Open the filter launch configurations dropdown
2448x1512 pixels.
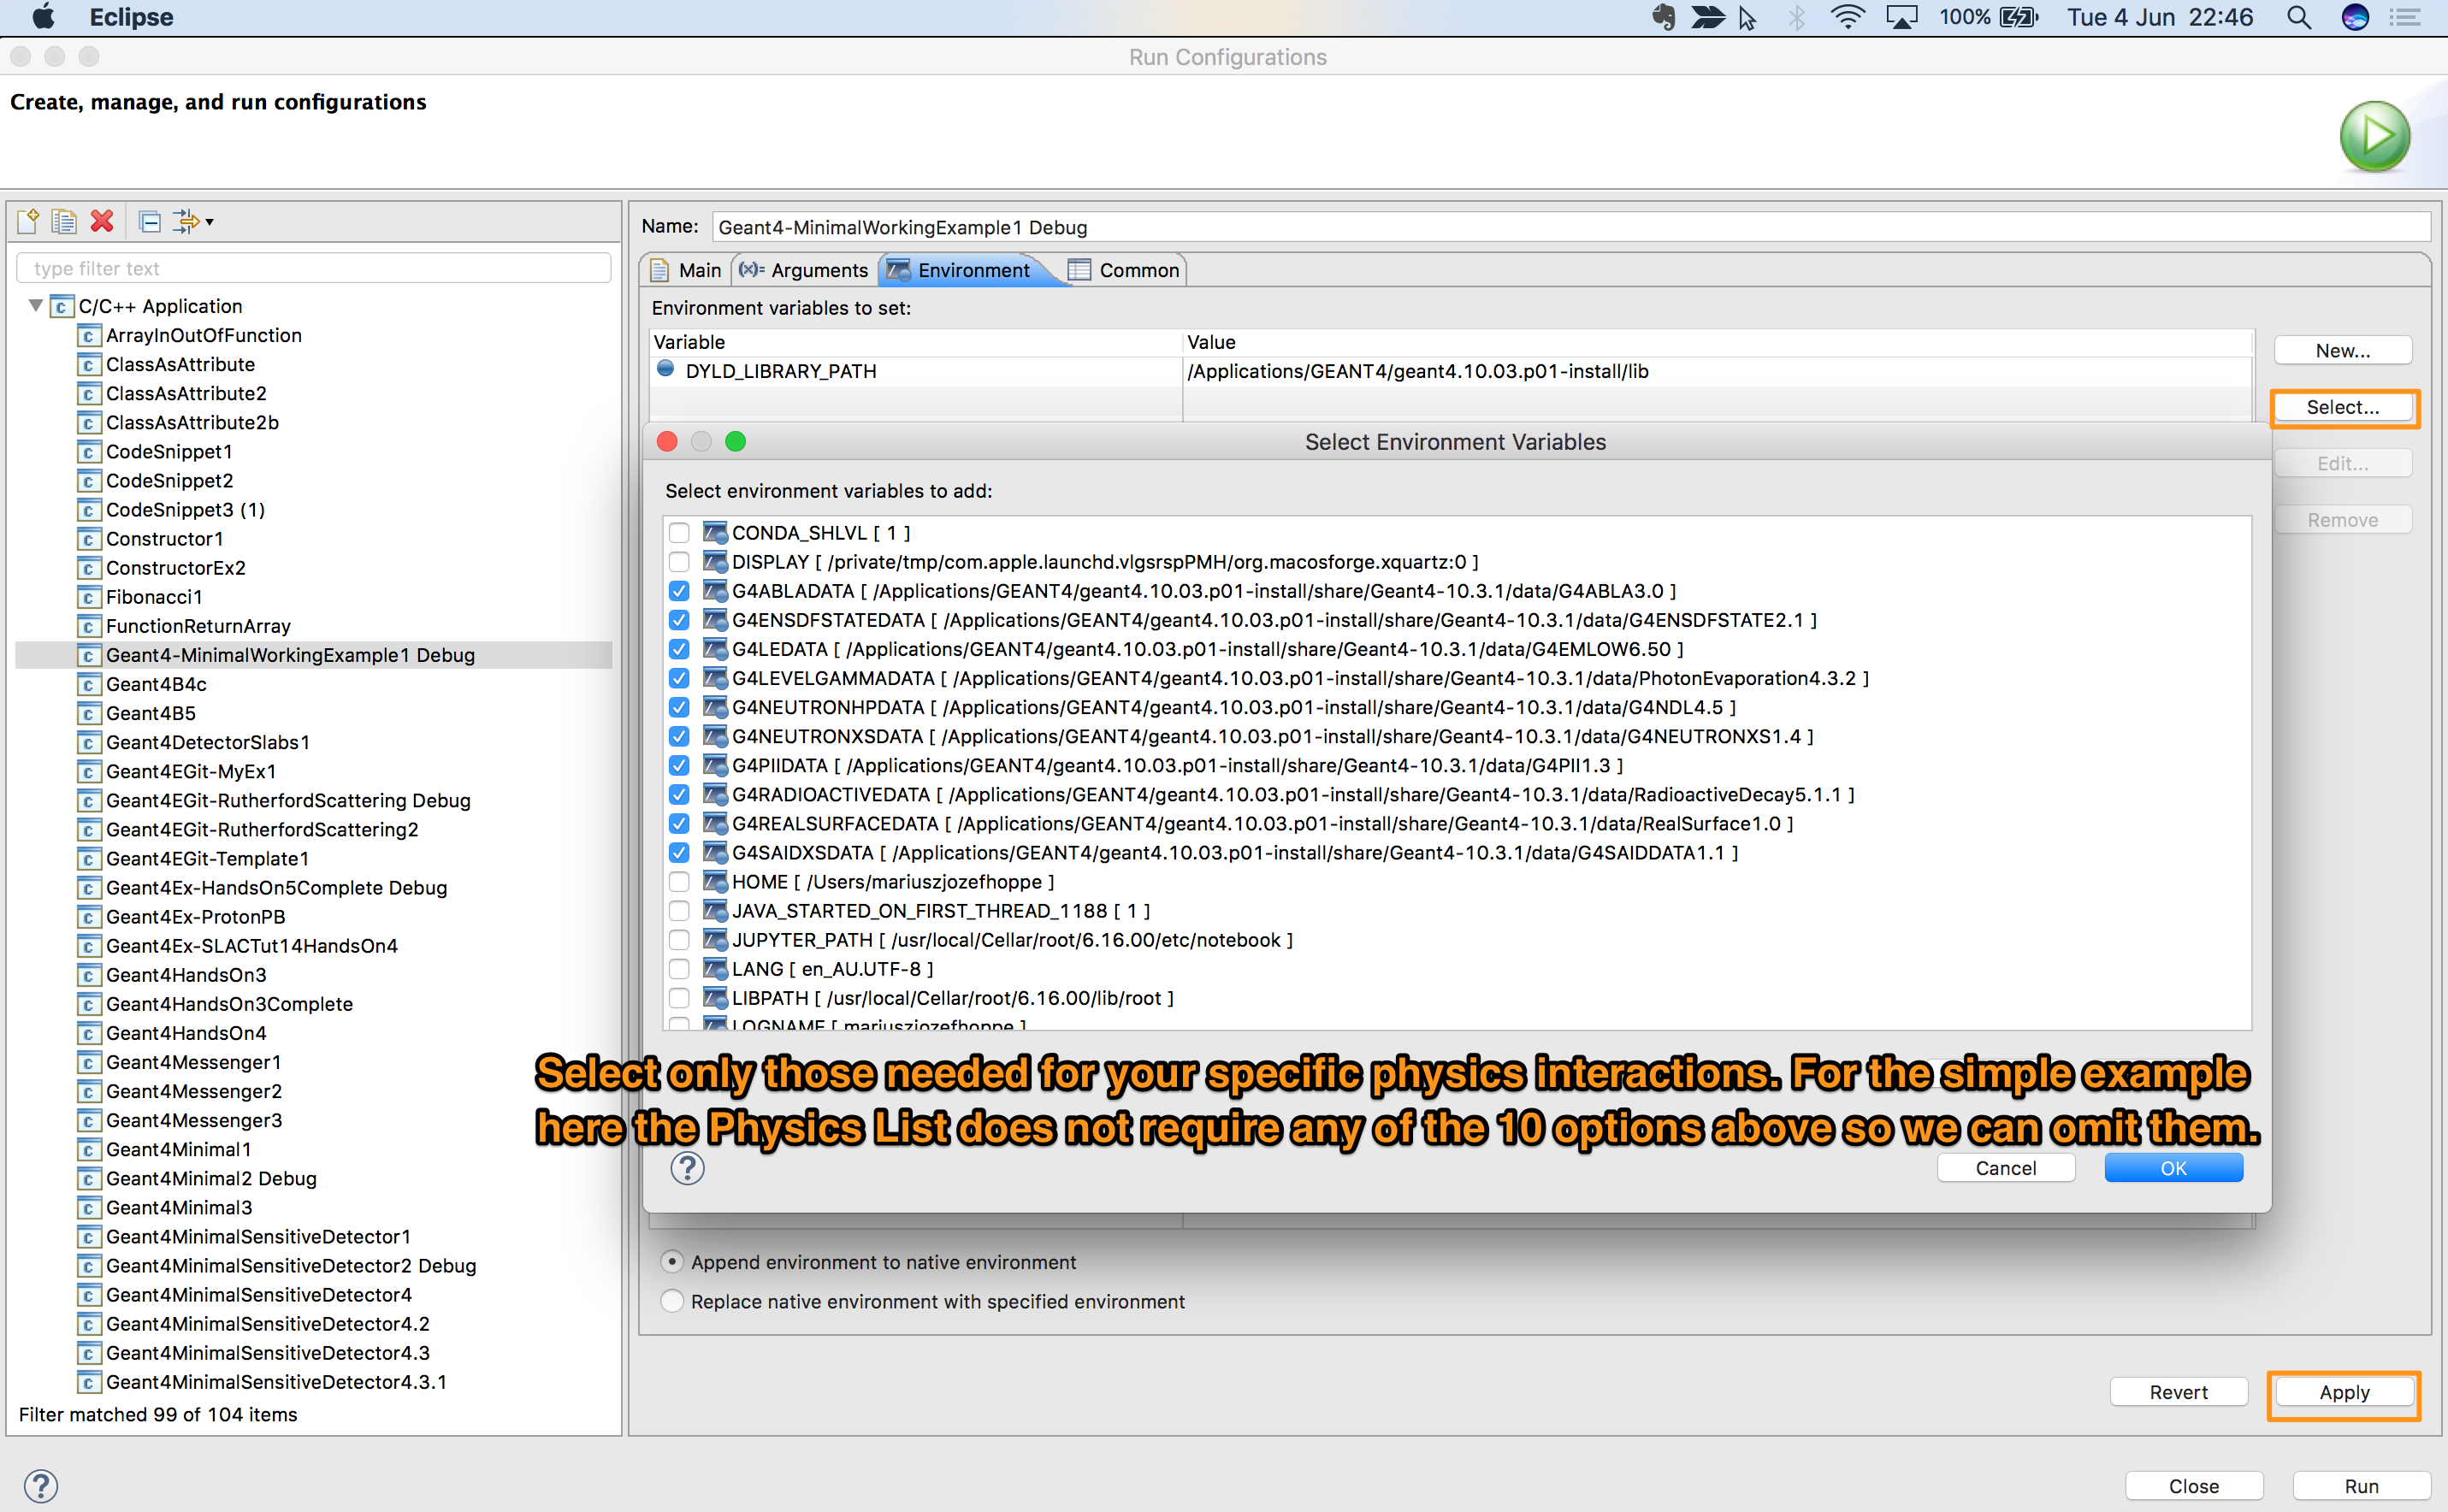coord(193,221)
